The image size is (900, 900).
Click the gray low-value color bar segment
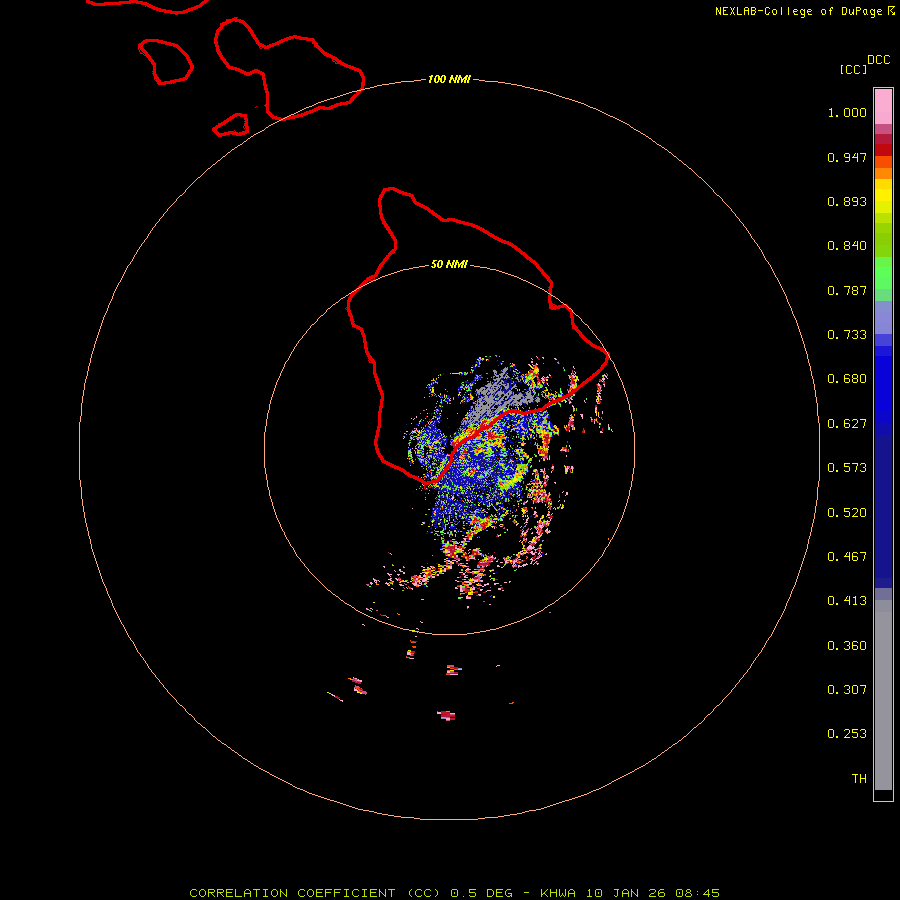point(883,695)
